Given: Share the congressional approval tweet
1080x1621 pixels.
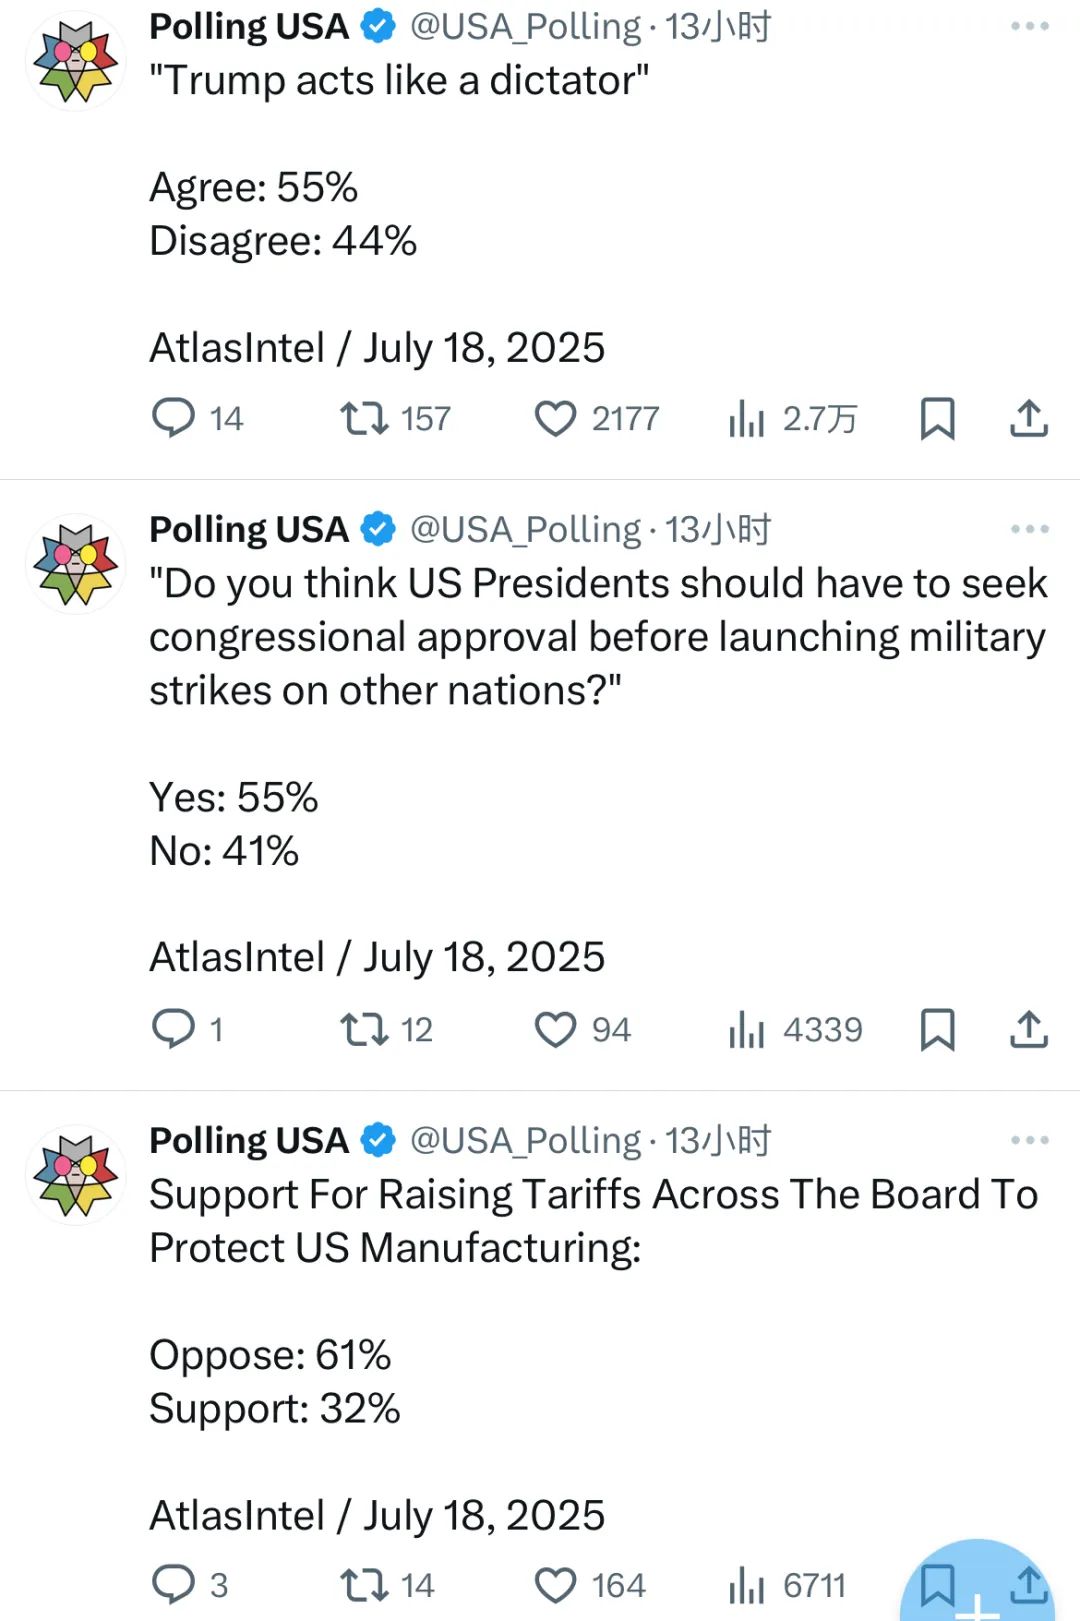Looking at the screenshot, I should [x=1028, y=1029].
